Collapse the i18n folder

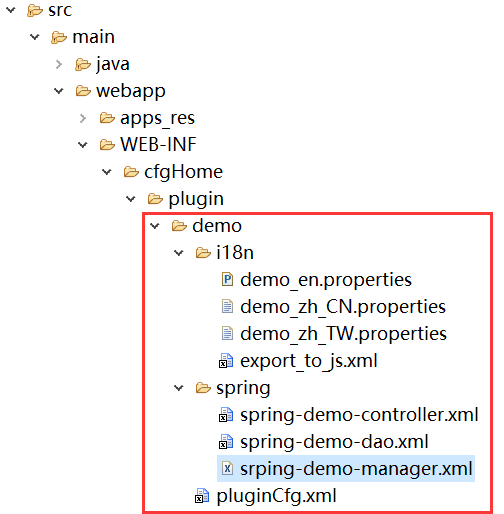pyautogui.click(x=179, y=253)
